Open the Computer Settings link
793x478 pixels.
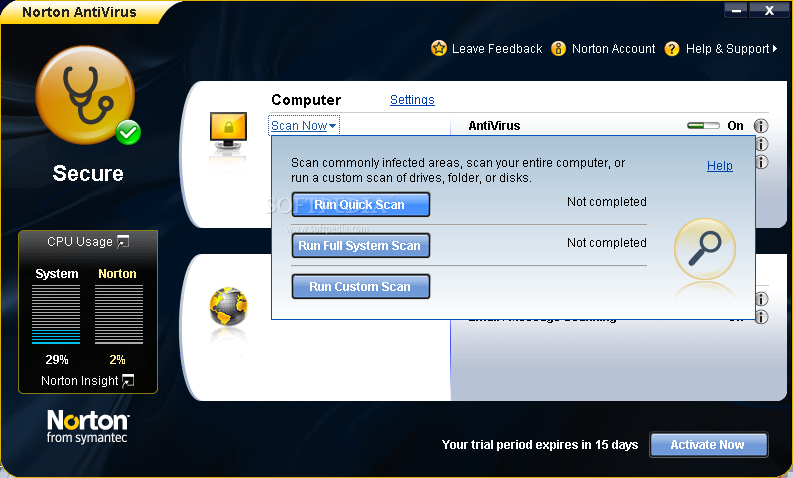point(412,100)
